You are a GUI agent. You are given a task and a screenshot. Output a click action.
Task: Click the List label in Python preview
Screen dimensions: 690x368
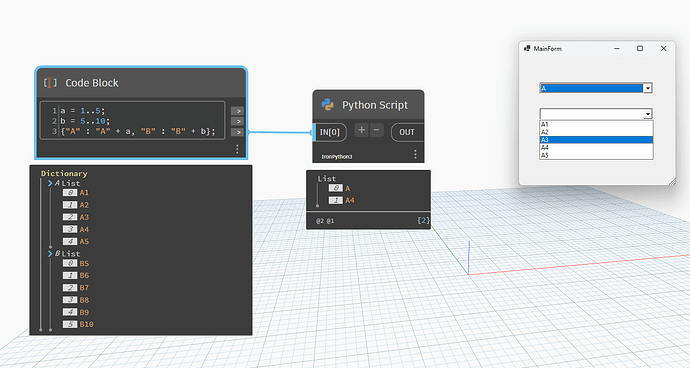(327, 179)
